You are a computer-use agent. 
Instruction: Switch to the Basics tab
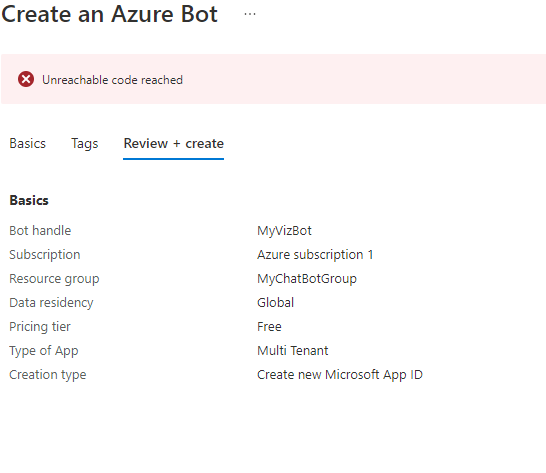[28, 144]
